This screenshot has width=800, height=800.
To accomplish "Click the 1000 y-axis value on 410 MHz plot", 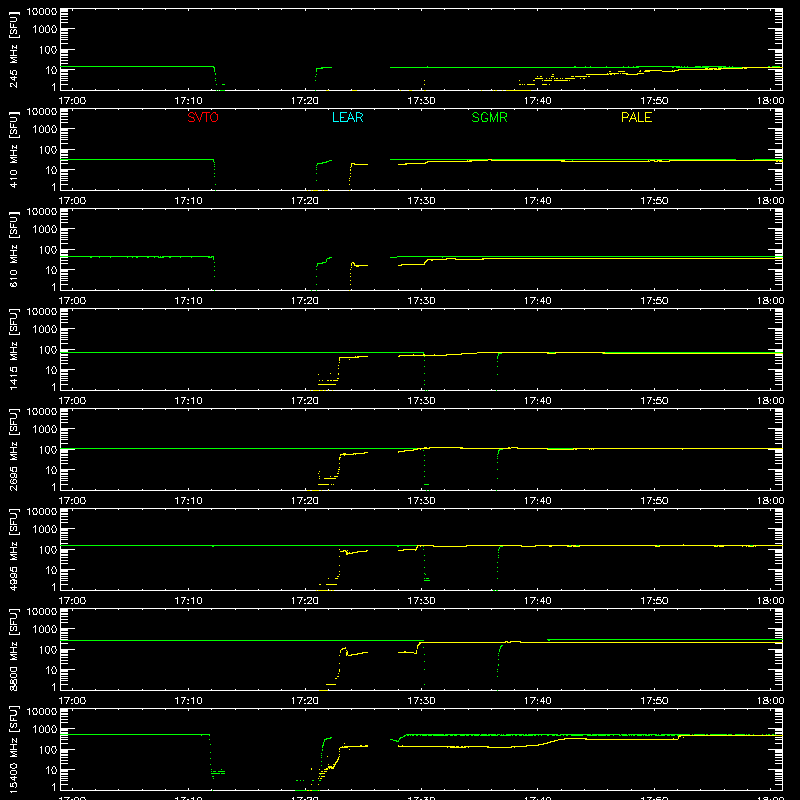I will 44,129.
